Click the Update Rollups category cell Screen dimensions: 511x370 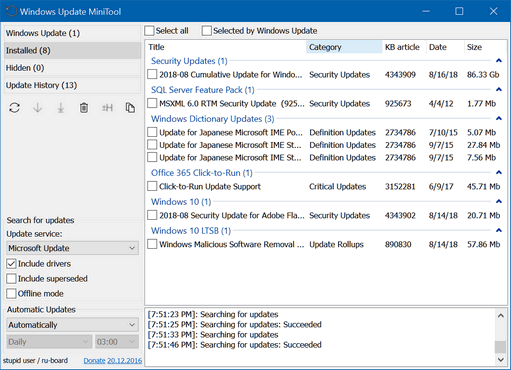tap(336, 244)
